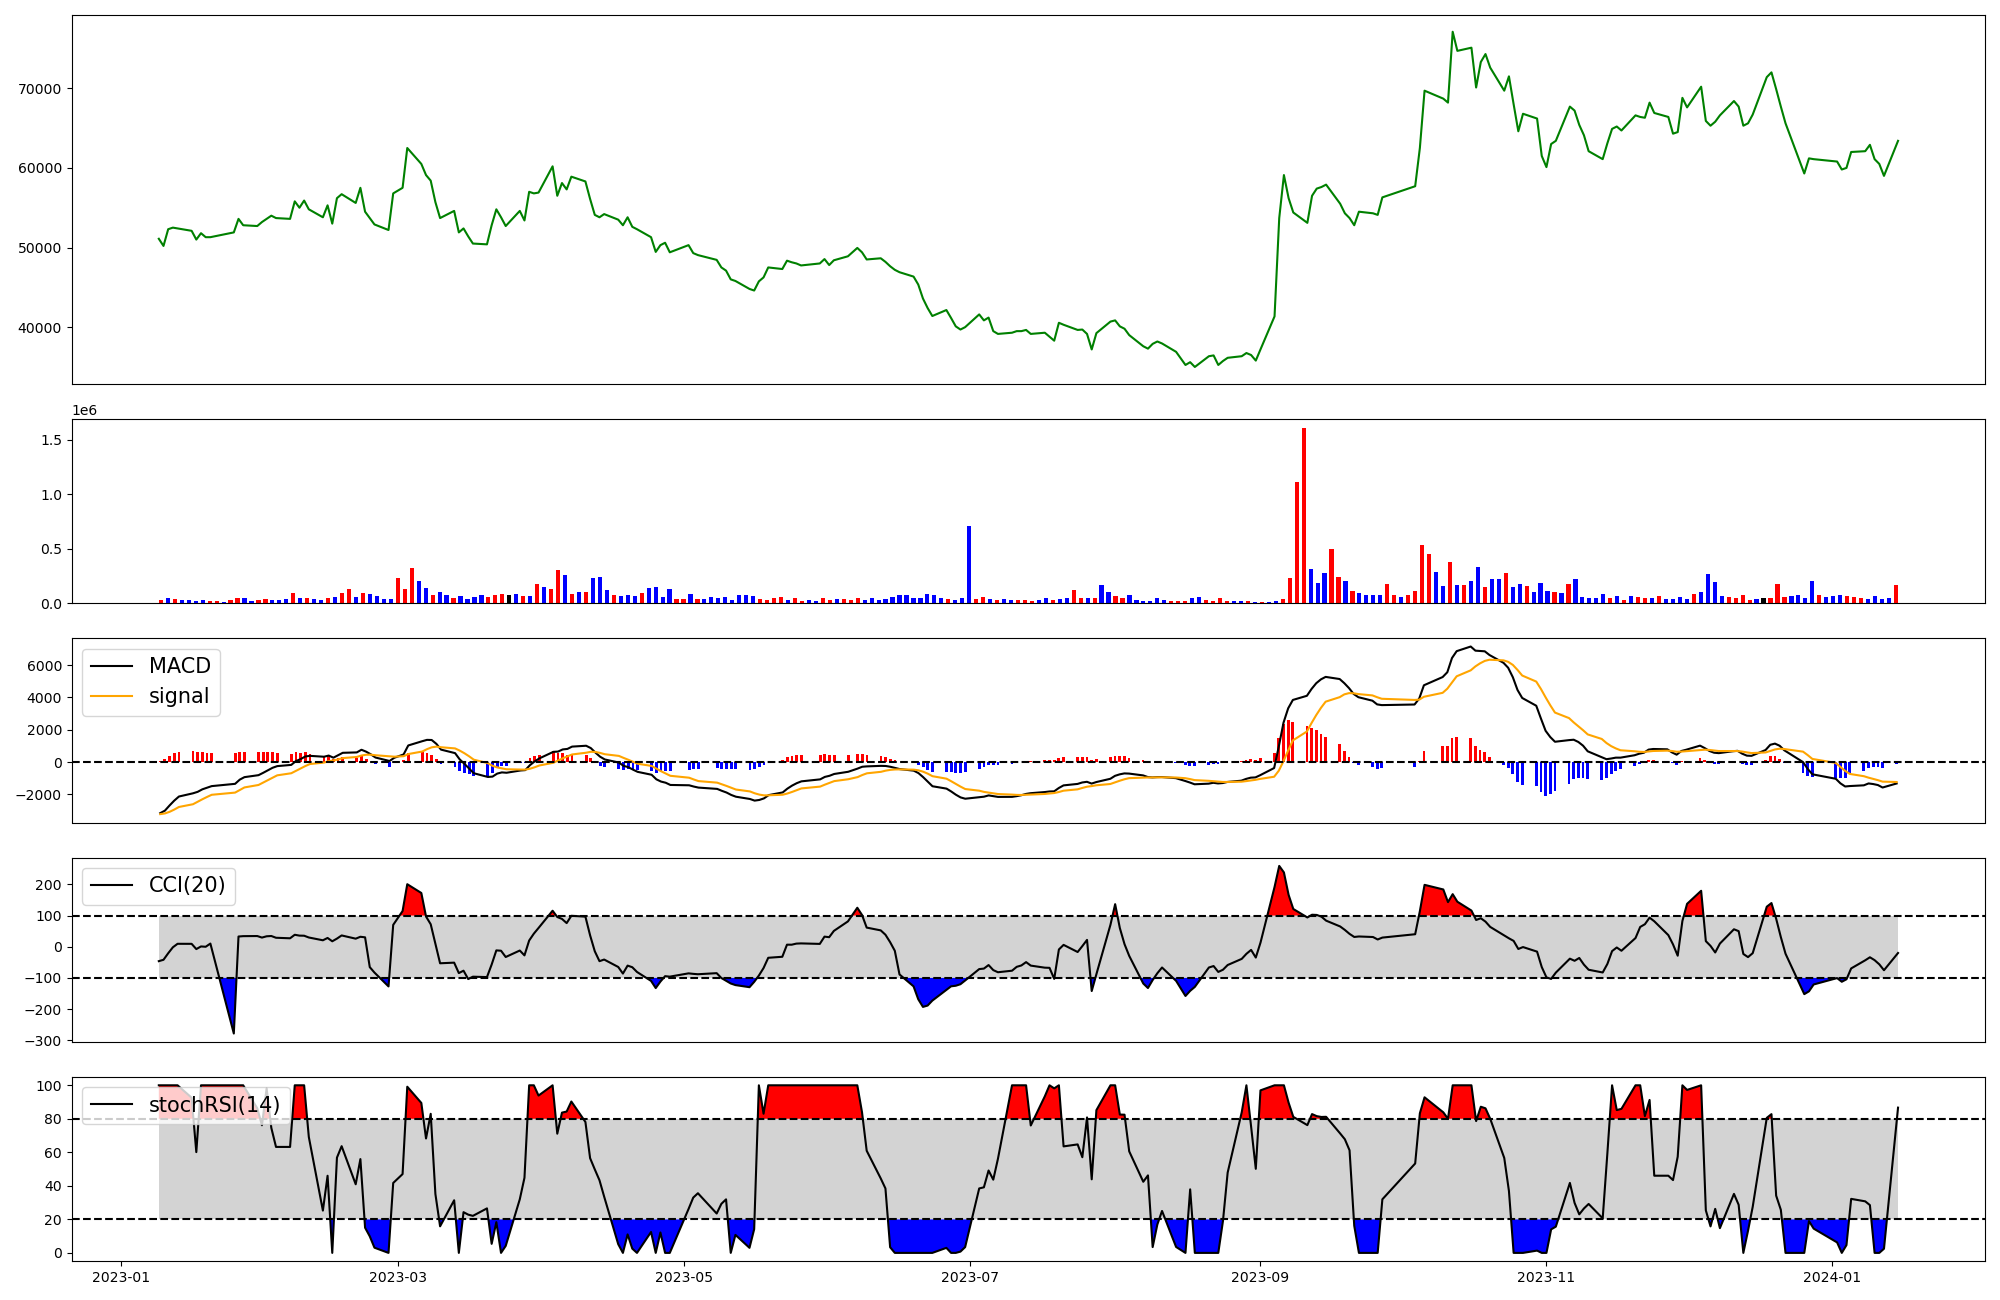Click the 1e6 volume scale label
The width and height of the screenshot is (2000, 1300).
[84, 411]
